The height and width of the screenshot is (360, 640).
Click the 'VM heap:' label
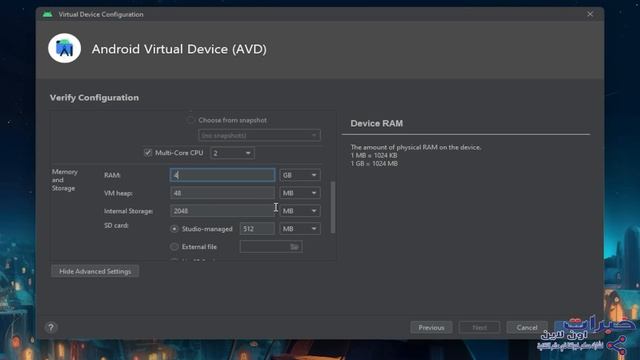click(118, 193)
